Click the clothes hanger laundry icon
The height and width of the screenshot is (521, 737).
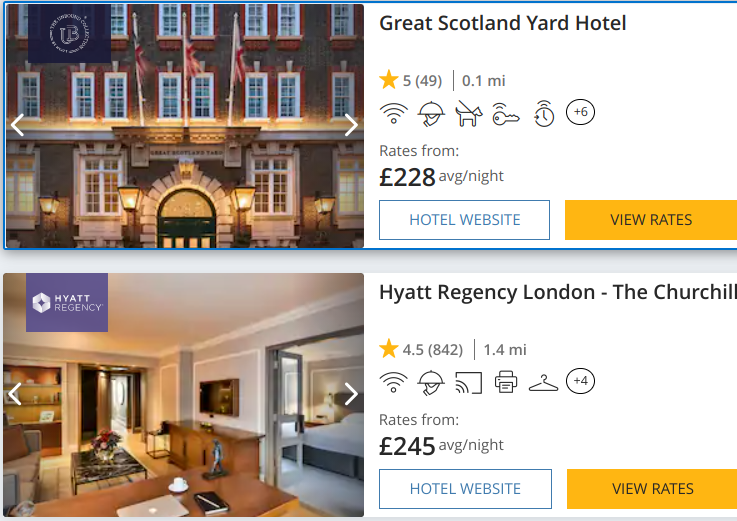pyautogui.click(x=543, y=383)
